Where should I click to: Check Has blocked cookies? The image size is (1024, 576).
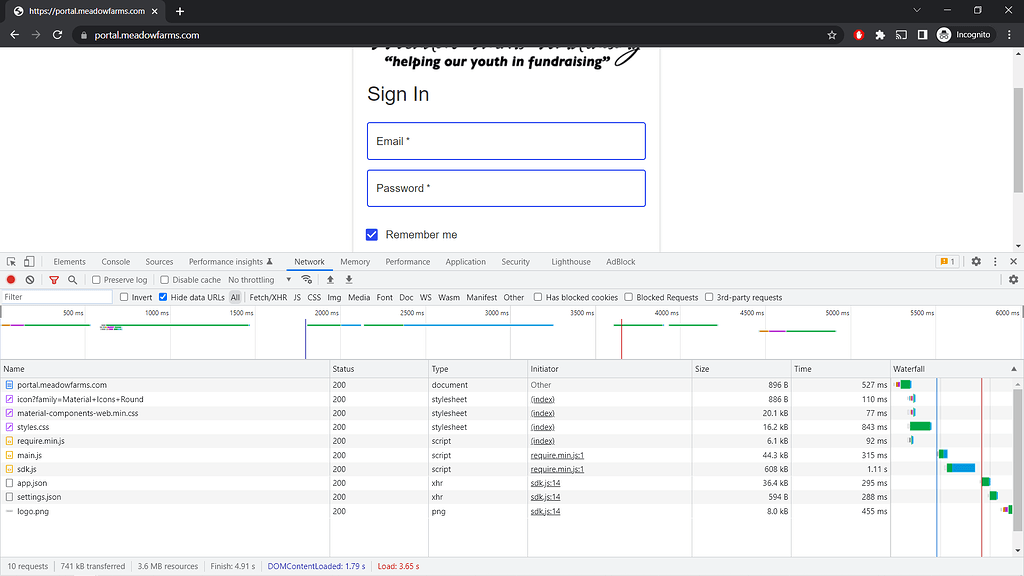pos(537,297)
